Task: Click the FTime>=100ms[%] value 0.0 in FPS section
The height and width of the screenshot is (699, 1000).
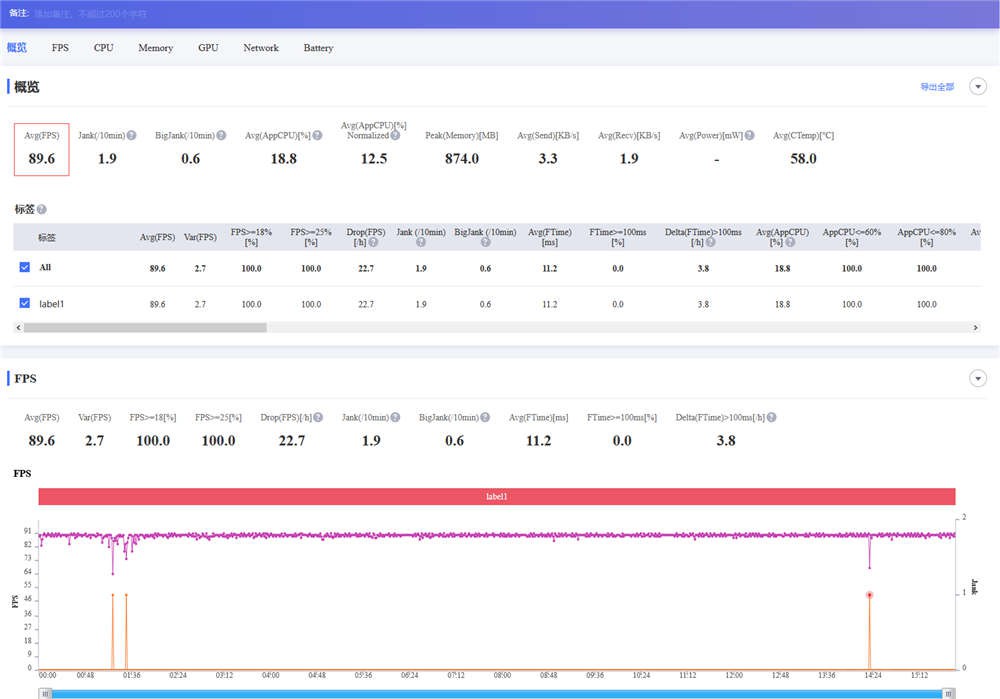Action: 622,441
